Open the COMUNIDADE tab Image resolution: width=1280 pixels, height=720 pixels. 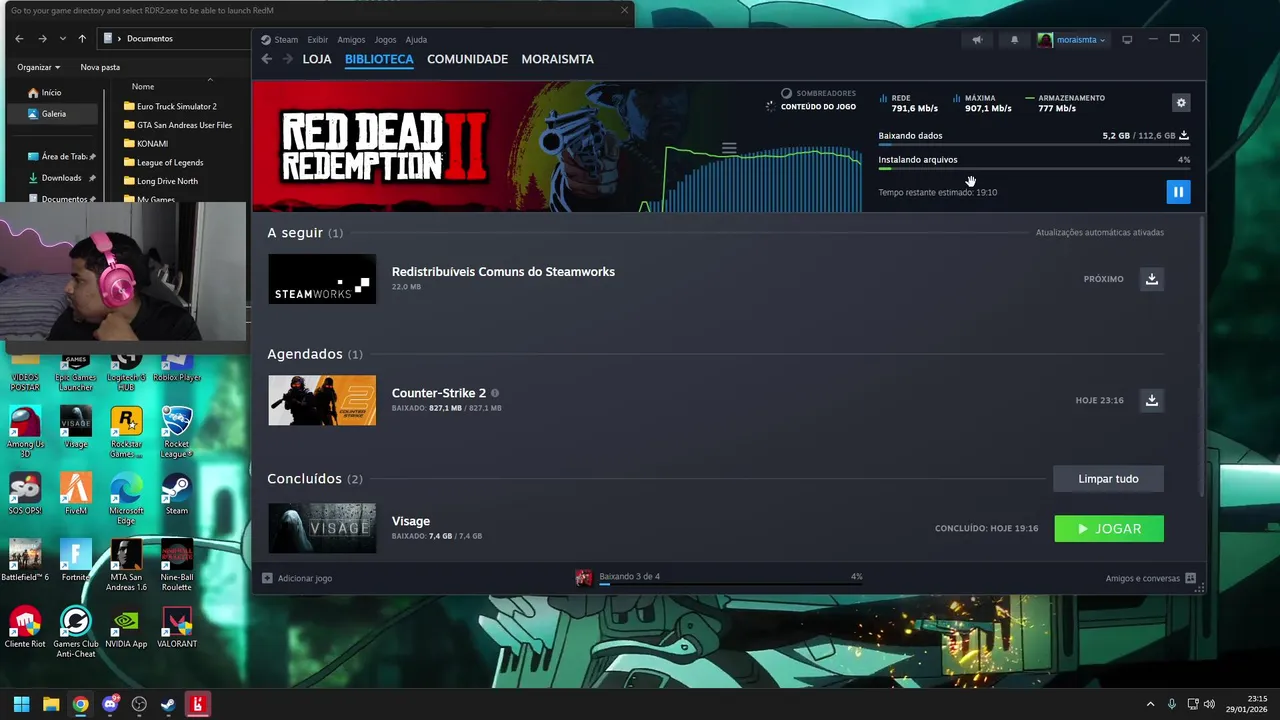[x=467, y=59]
